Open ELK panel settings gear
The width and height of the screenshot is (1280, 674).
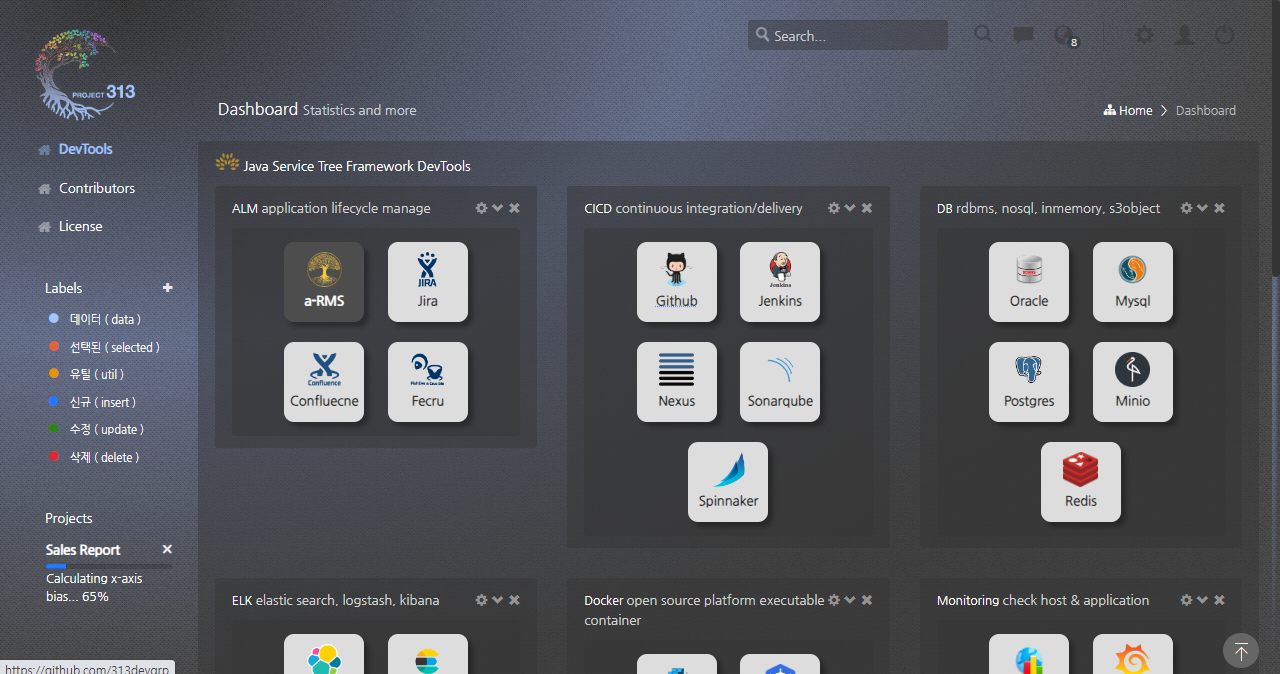coord(481,600)
